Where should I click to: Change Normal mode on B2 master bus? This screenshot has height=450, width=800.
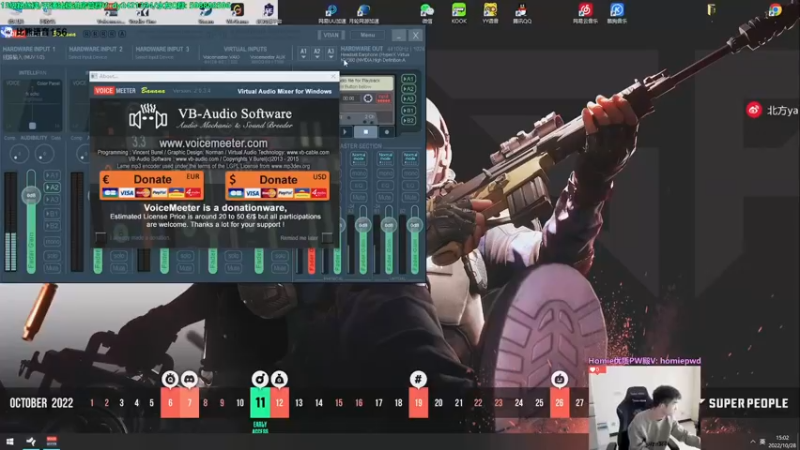[410, 158]
